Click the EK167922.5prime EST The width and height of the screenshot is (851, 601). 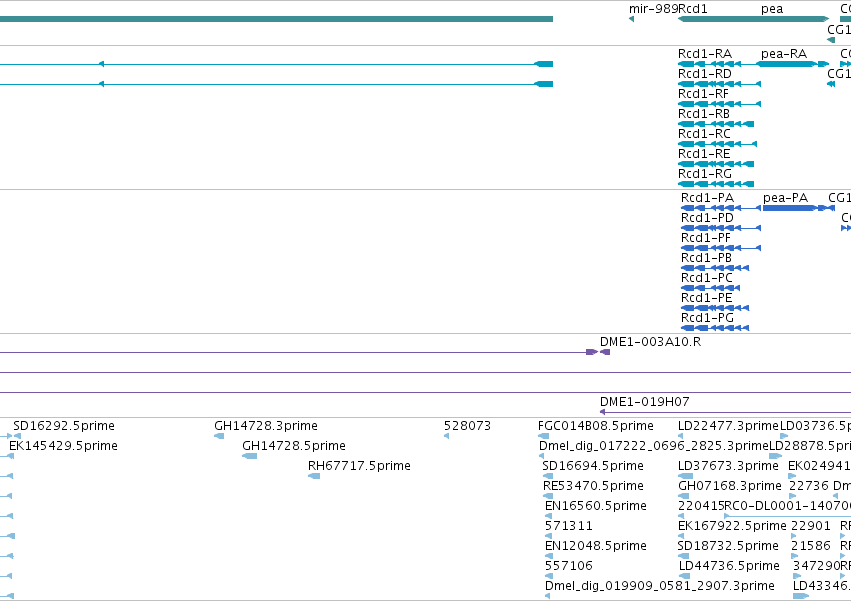tap(681, 536)
